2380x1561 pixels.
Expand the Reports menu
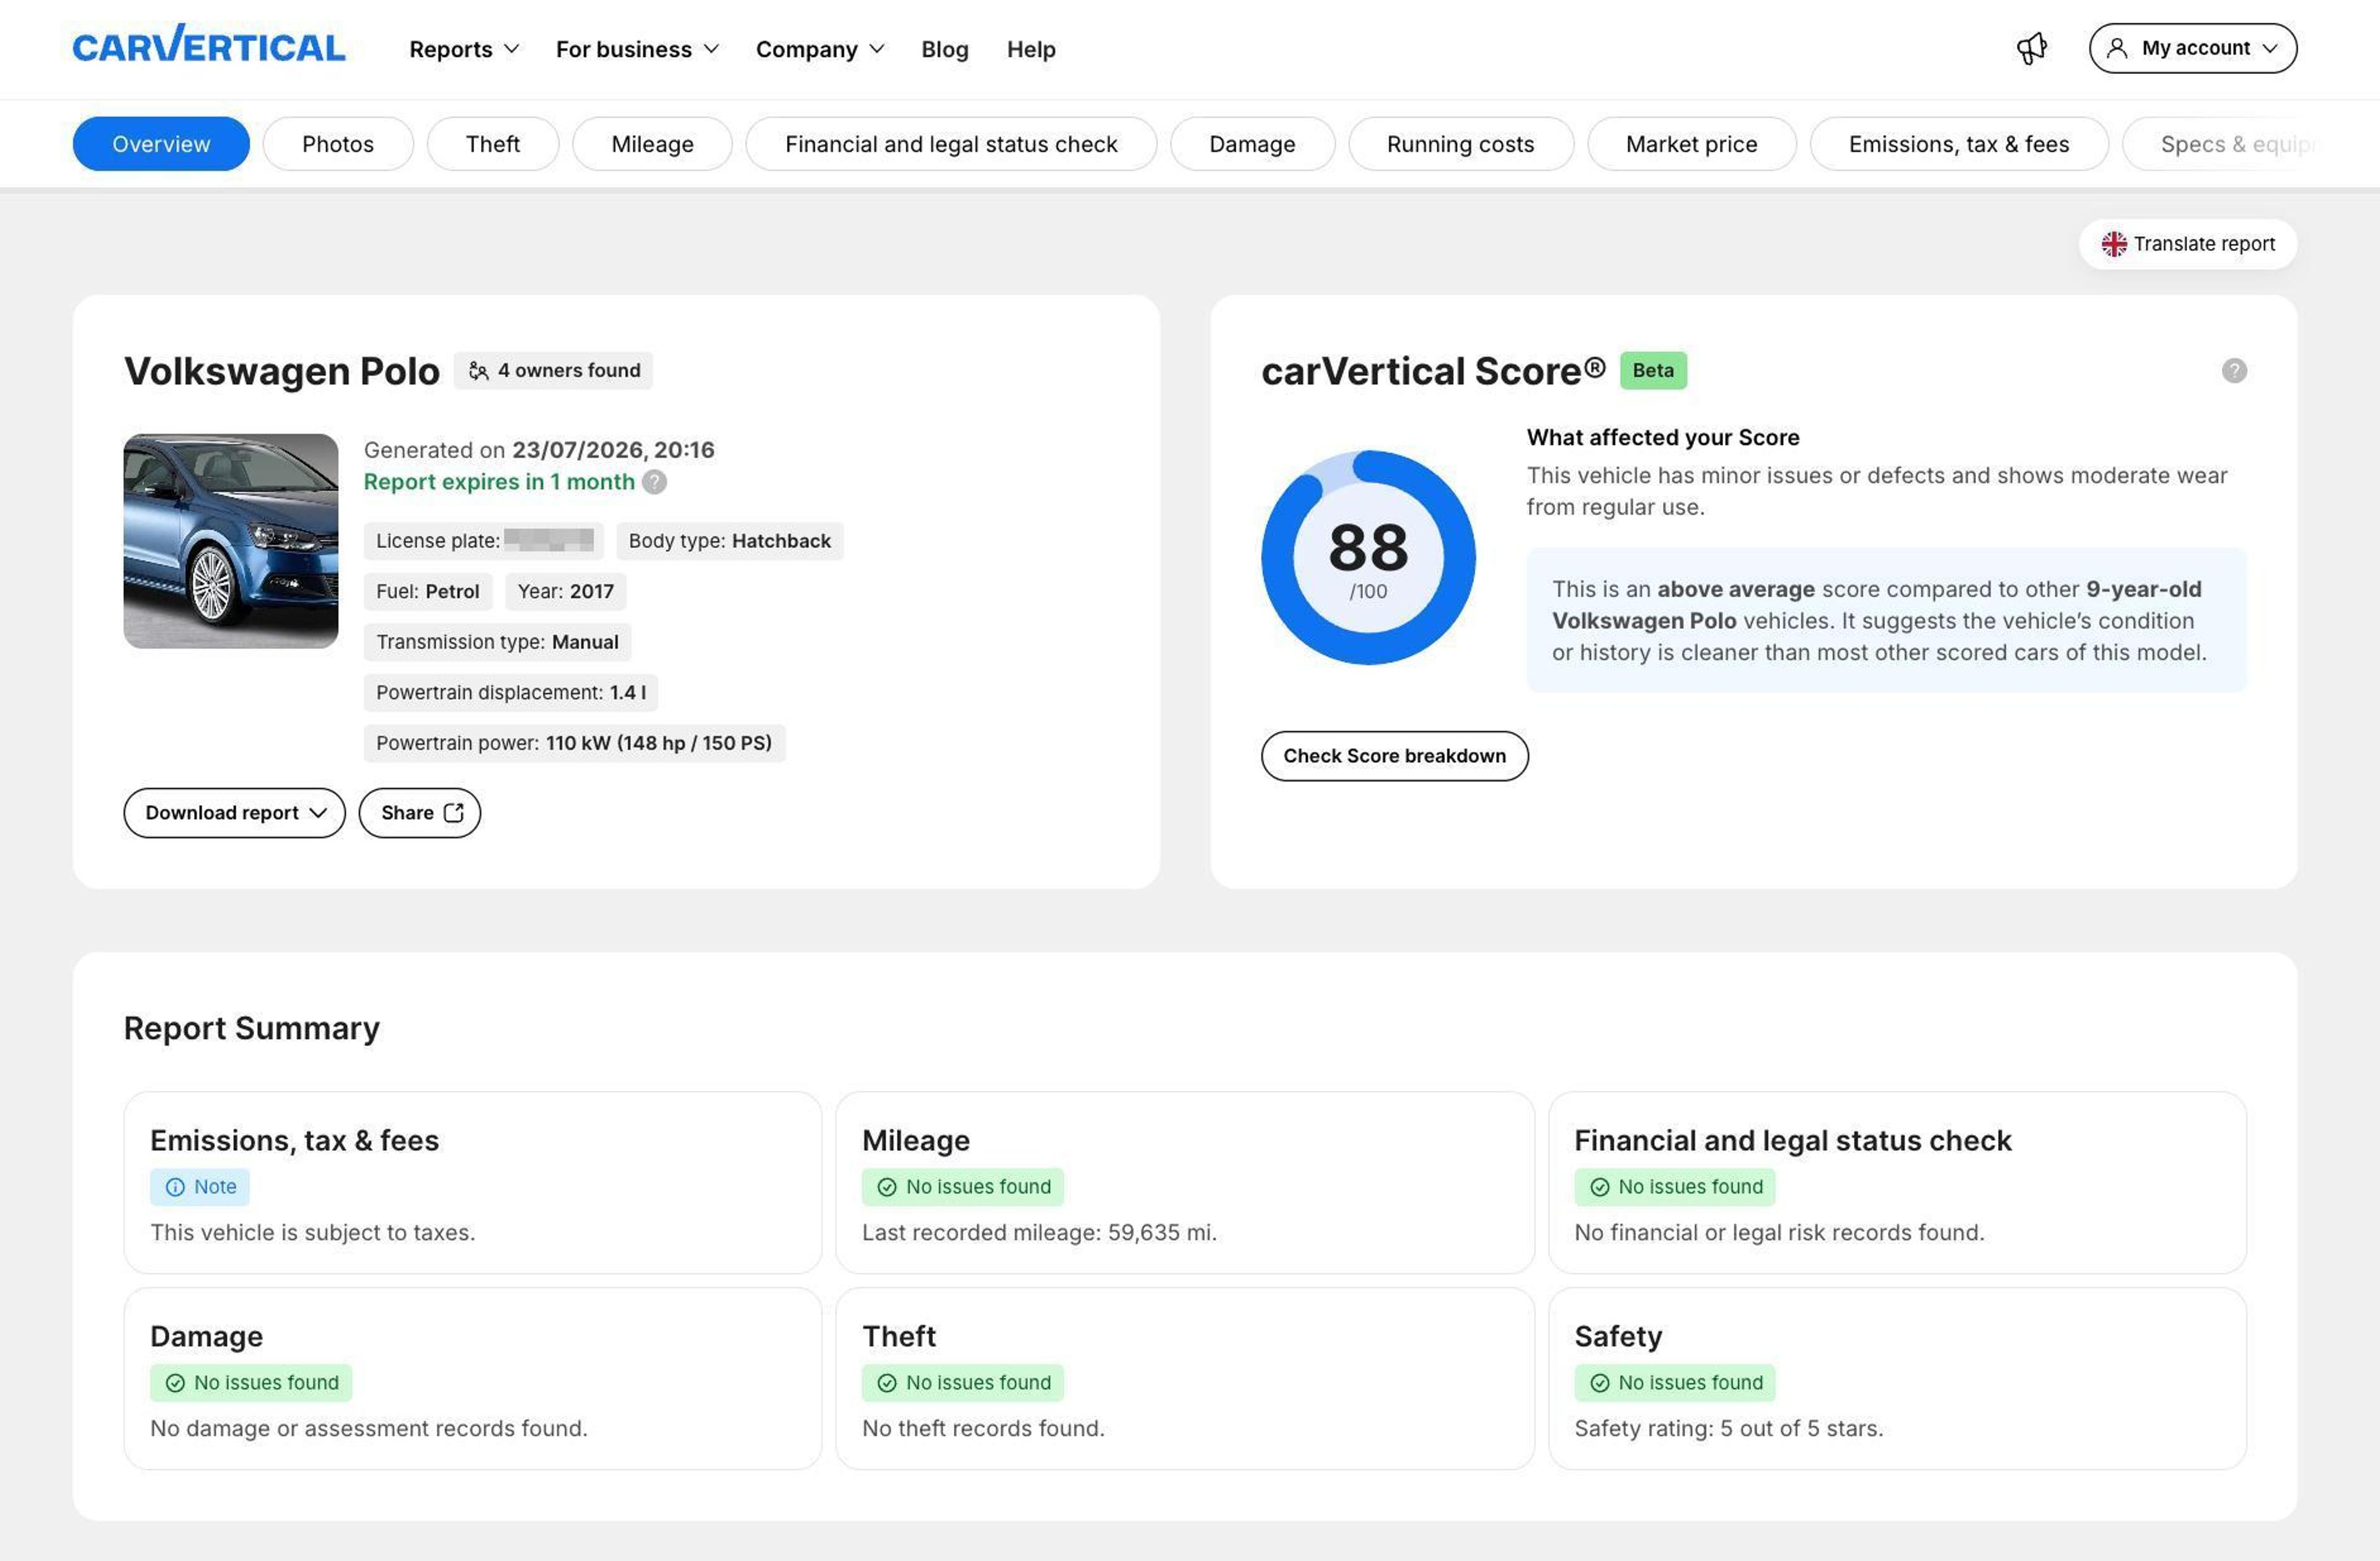(x=464, y=49)
